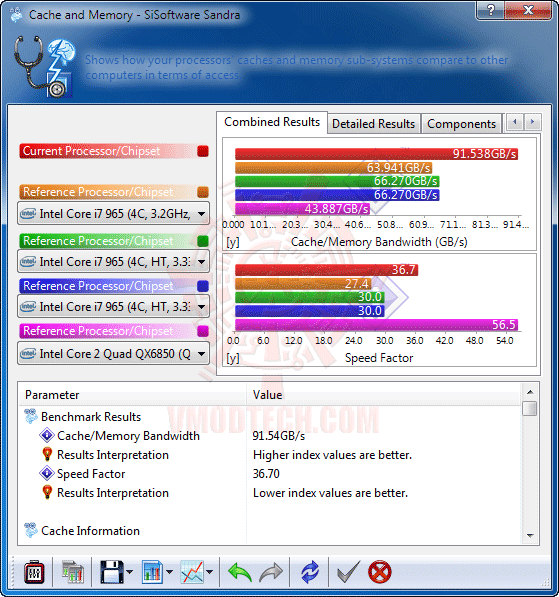Screen dimensions: 559x597
Task: Click the list scrollbar up arrow
Action: click(530, 392)
